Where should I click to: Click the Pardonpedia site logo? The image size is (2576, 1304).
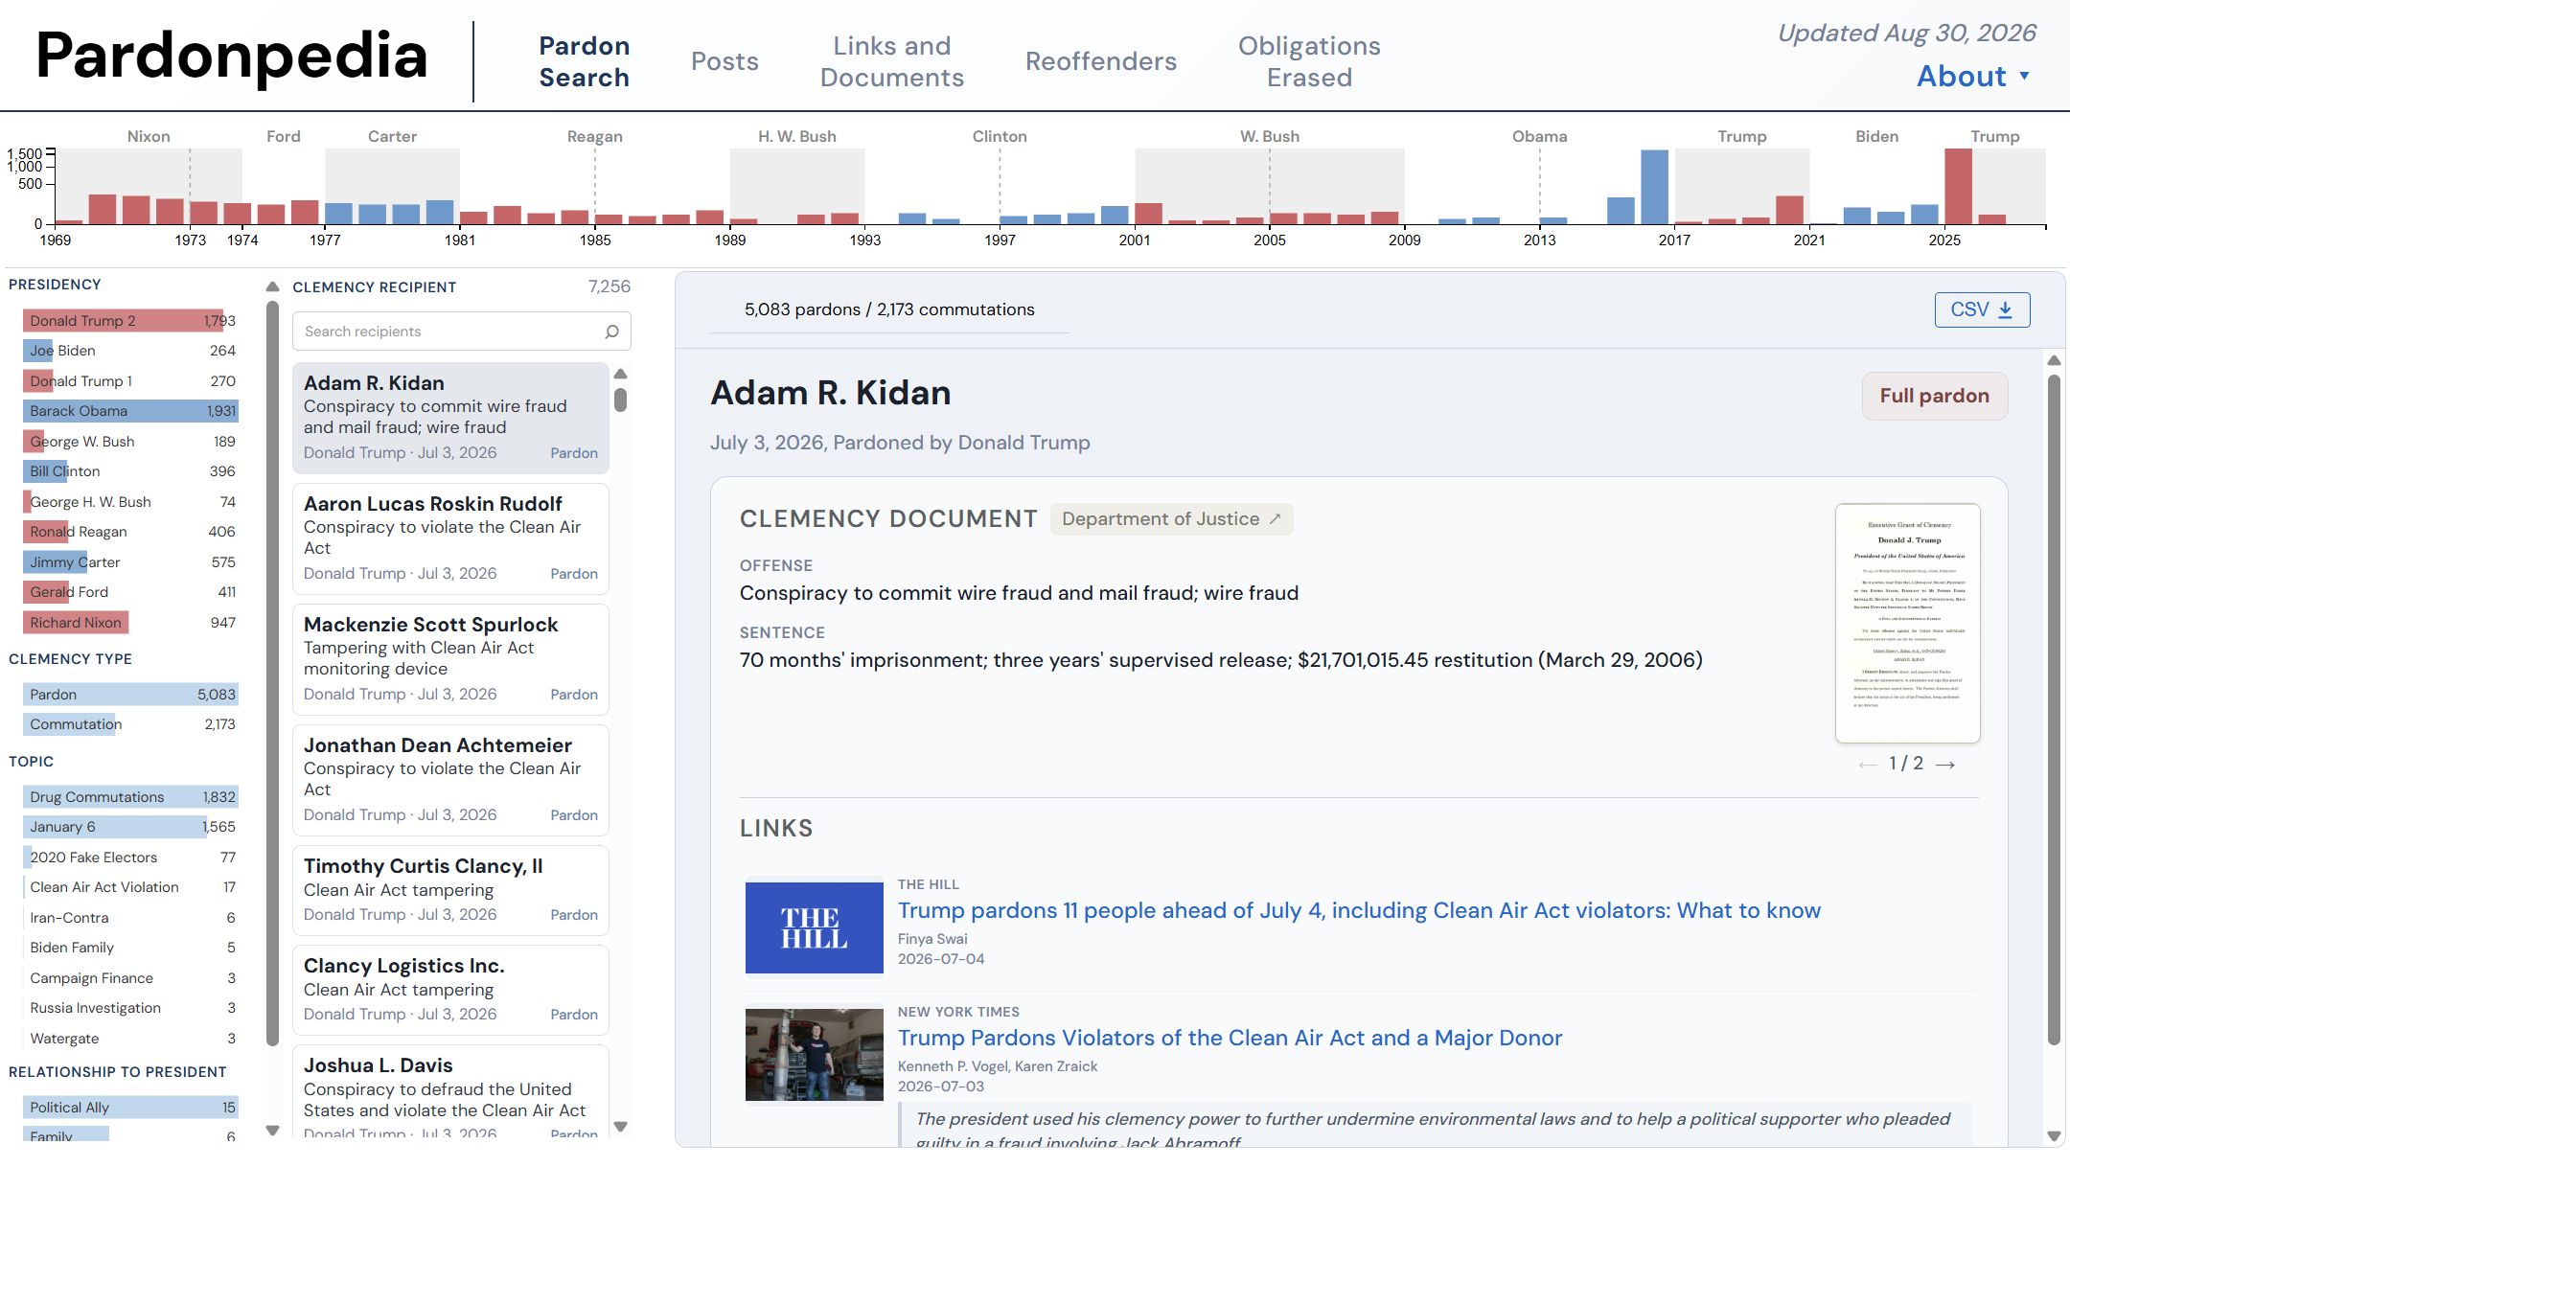pyautogui.click(x=231, y=56)
